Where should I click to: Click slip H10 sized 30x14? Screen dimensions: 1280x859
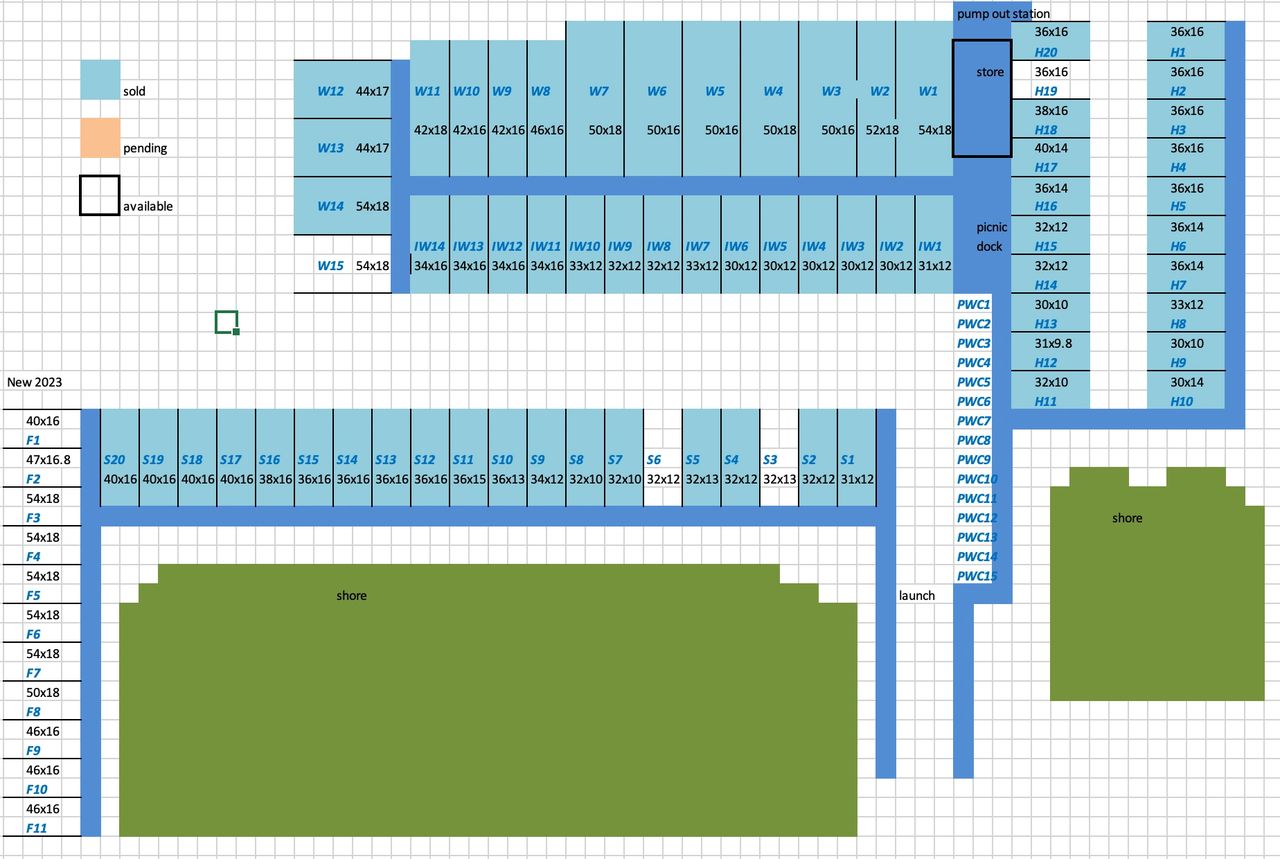click(x=1183, y=392)
